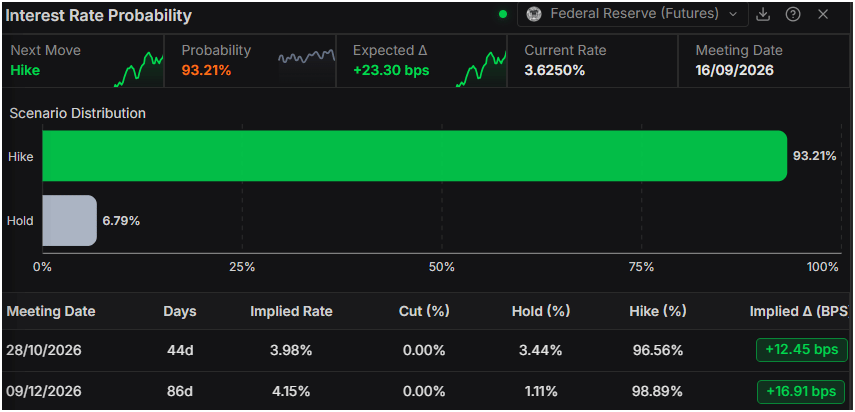Select the 09/12/2026 meeting row
The image size is (855, 412).
point(428,391)
